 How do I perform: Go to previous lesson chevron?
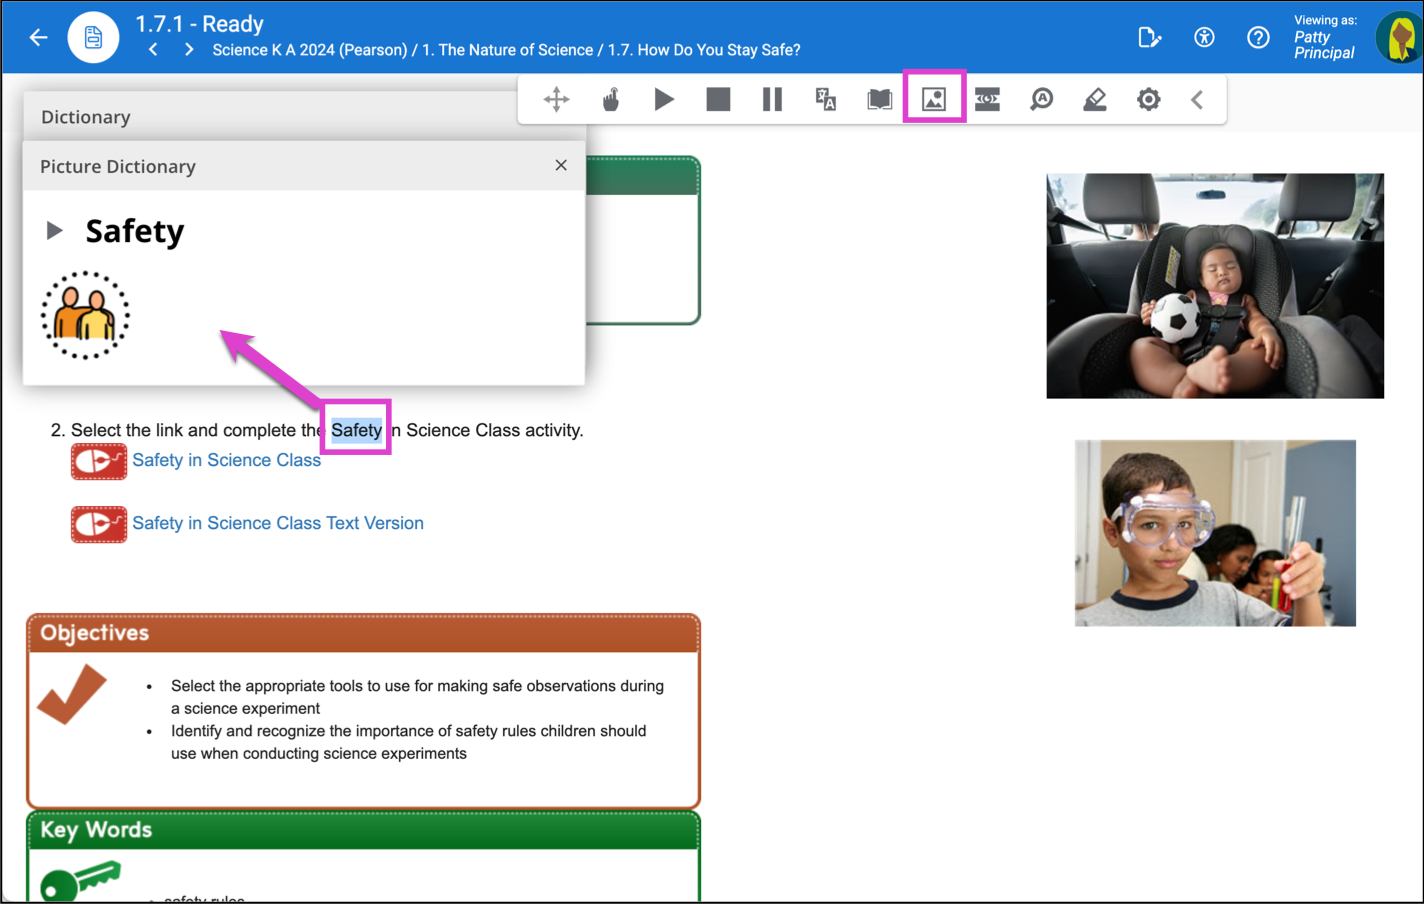point(153,49)
